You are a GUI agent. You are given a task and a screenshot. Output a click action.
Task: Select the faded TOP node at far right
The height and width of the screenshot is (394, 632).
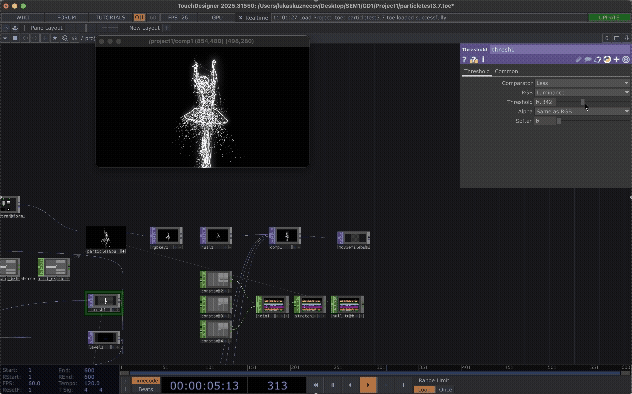point(353,239)
